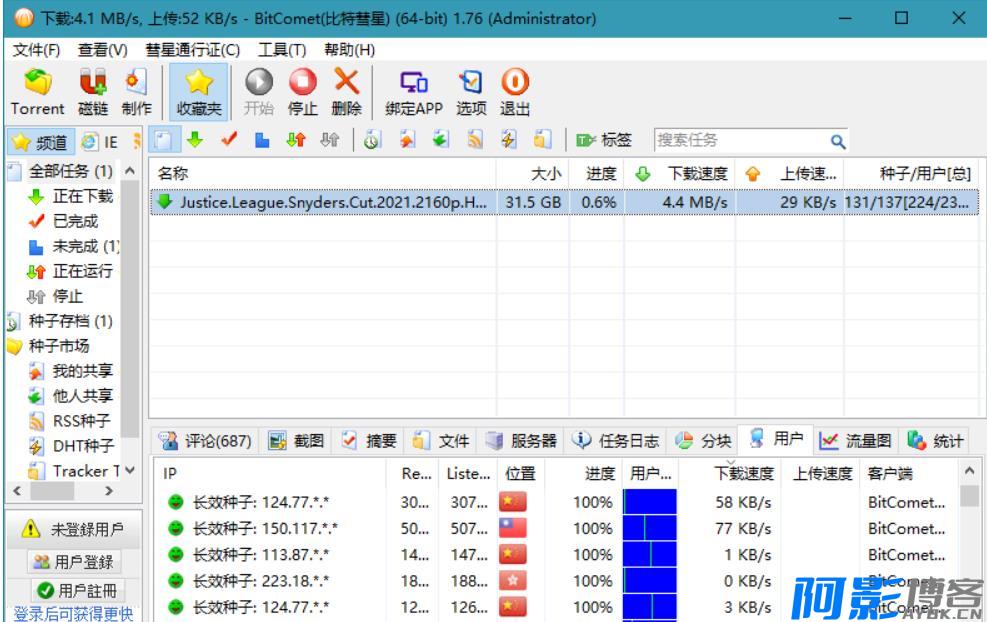Open the 分块 pieces tab
The image size is (987, 622).
(x=703, y=440)
